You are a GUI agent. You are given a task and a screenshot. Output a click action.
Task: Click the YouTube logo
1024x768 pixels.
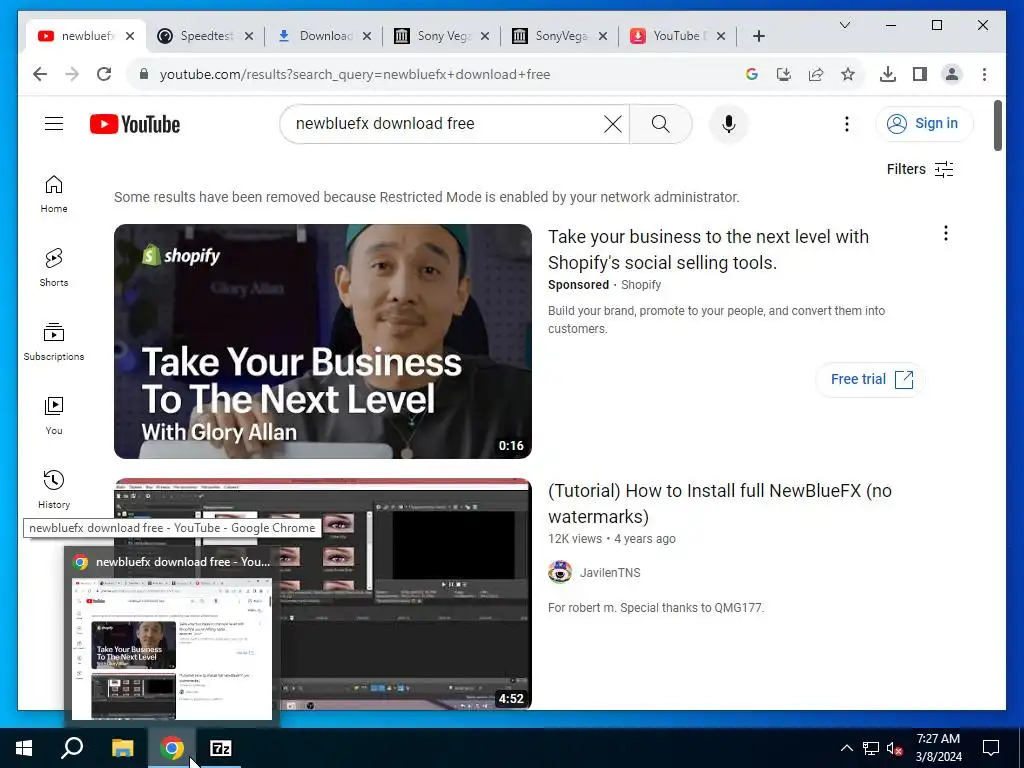click(x=135, y=124)
